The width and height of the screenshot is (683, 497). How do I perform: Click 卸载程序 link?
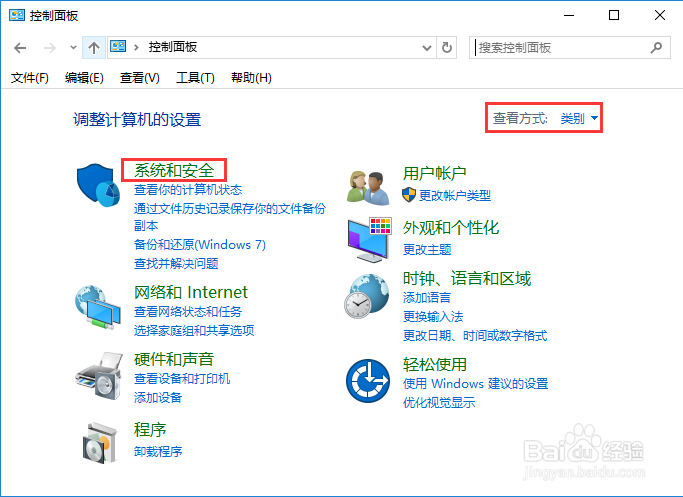coord(158,451)
